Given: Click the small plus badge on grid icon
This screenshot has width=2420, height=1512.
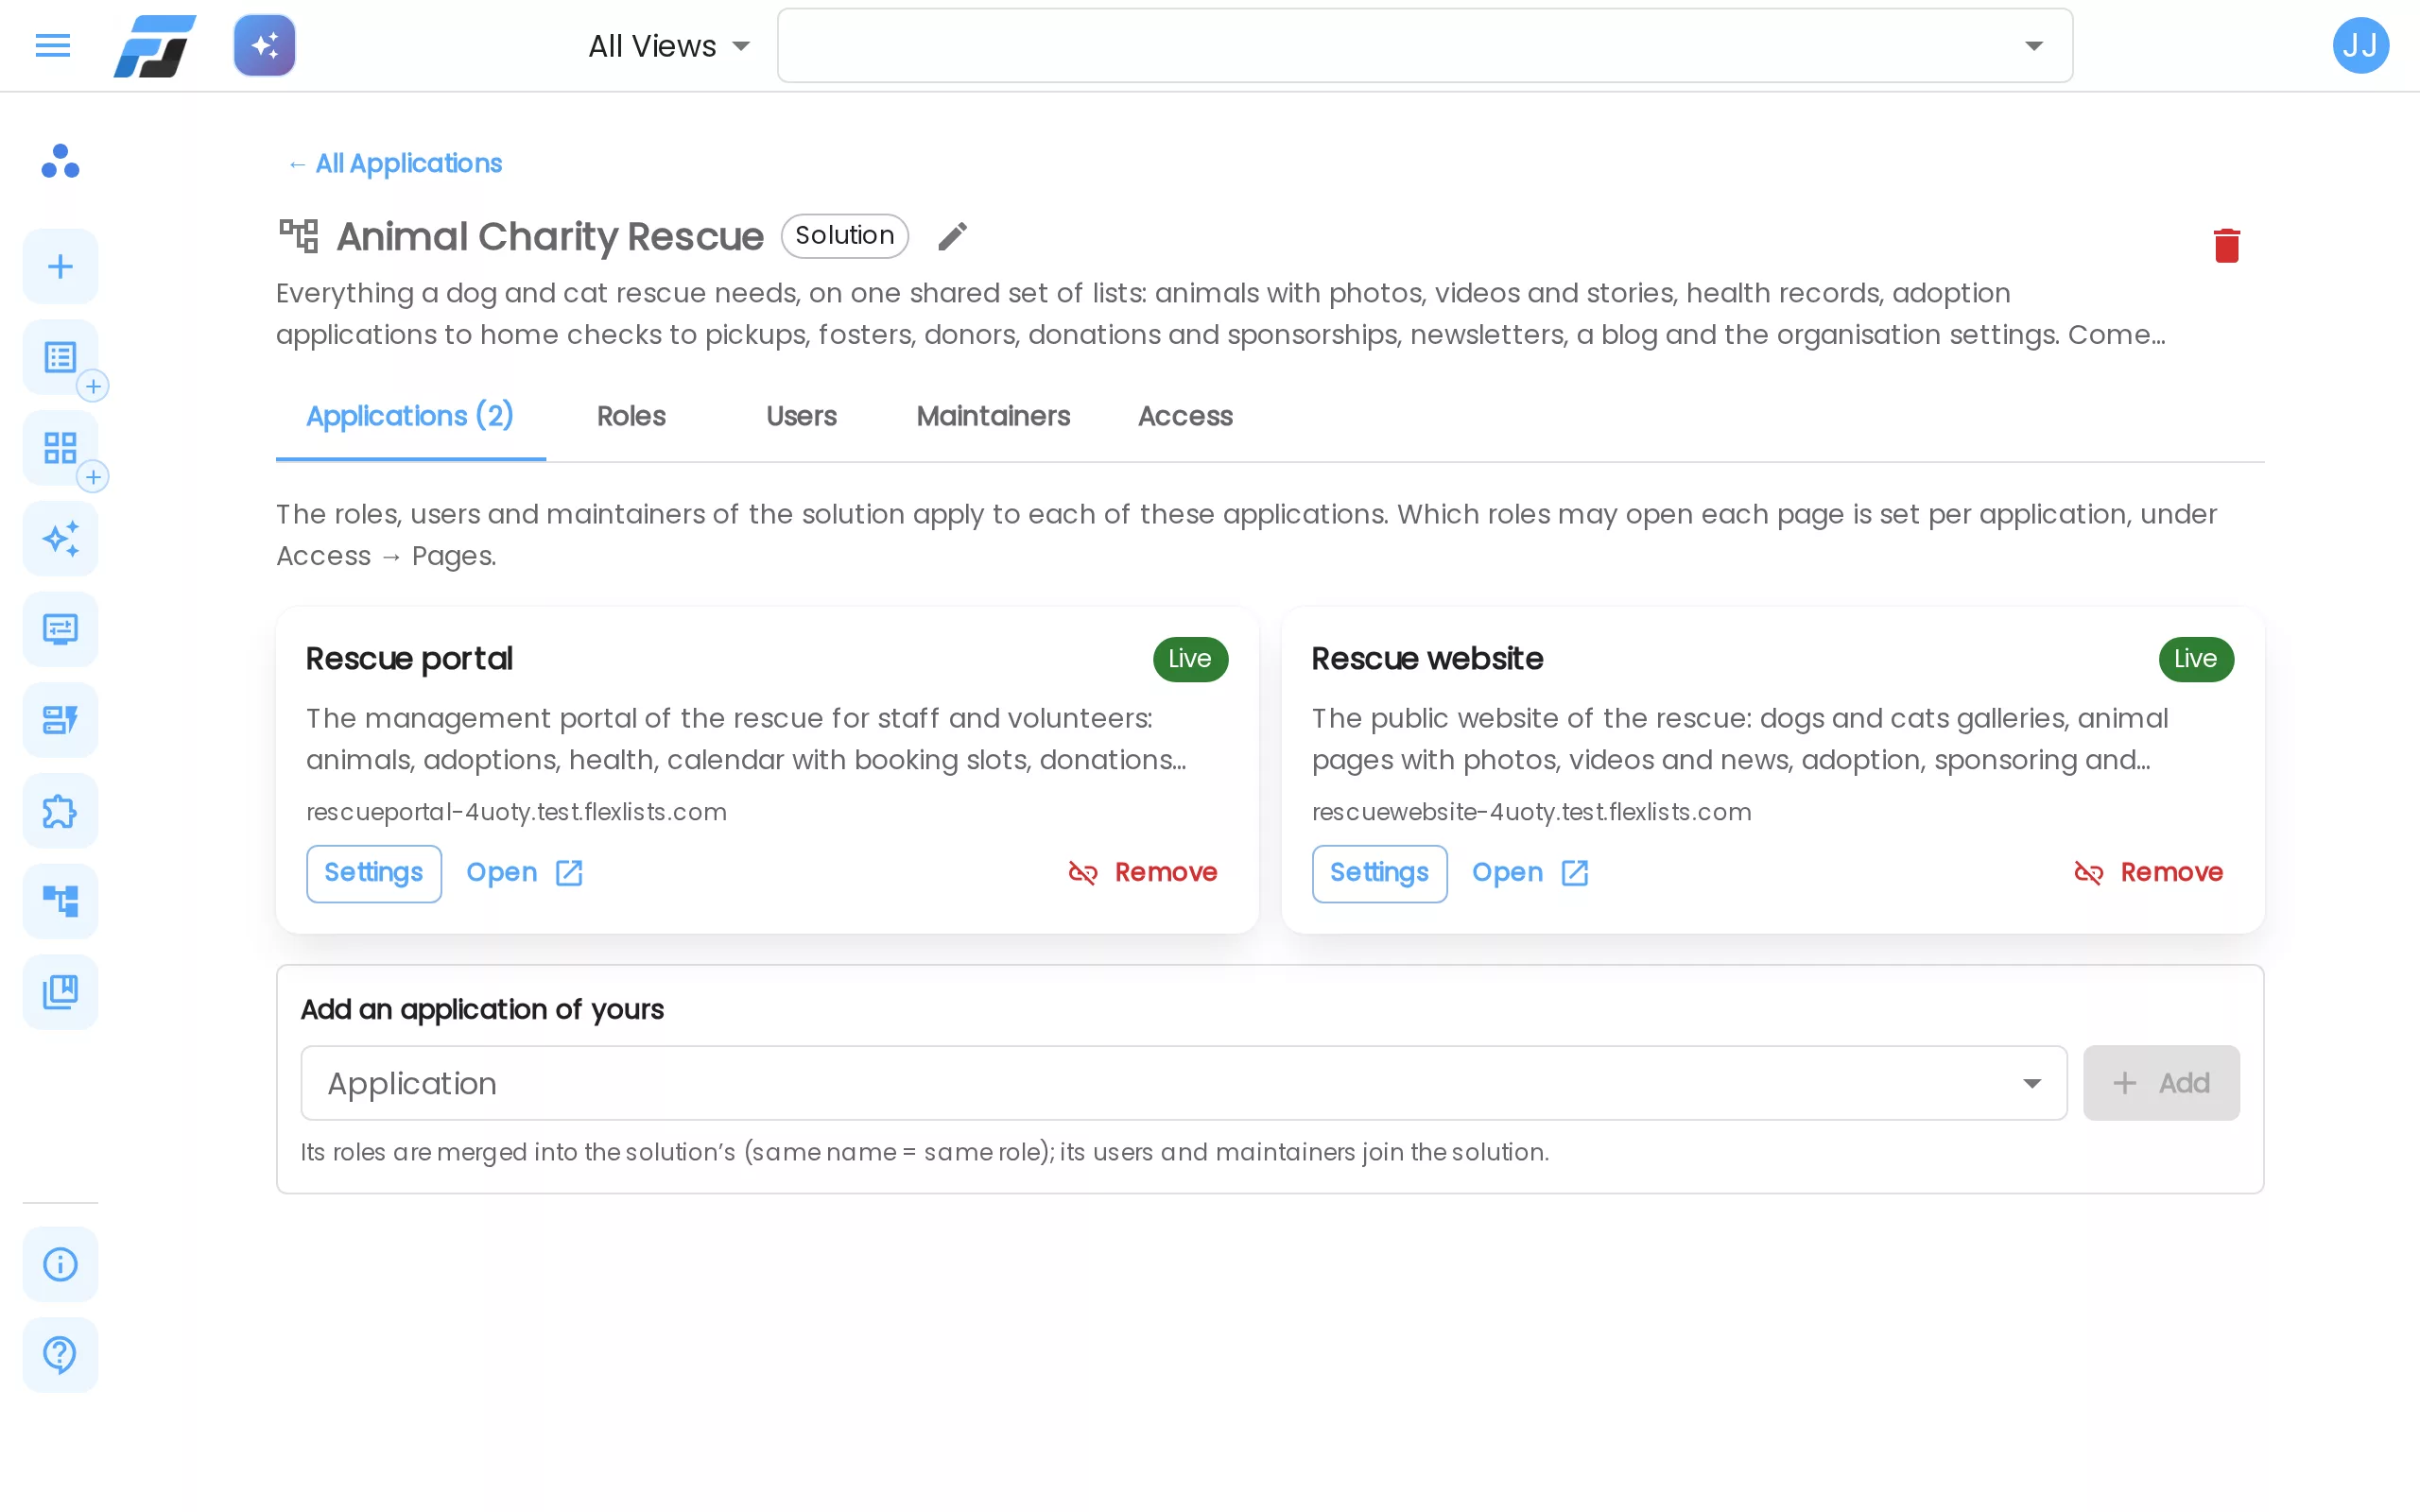Looking at the screenshot, I should (93, 477).
